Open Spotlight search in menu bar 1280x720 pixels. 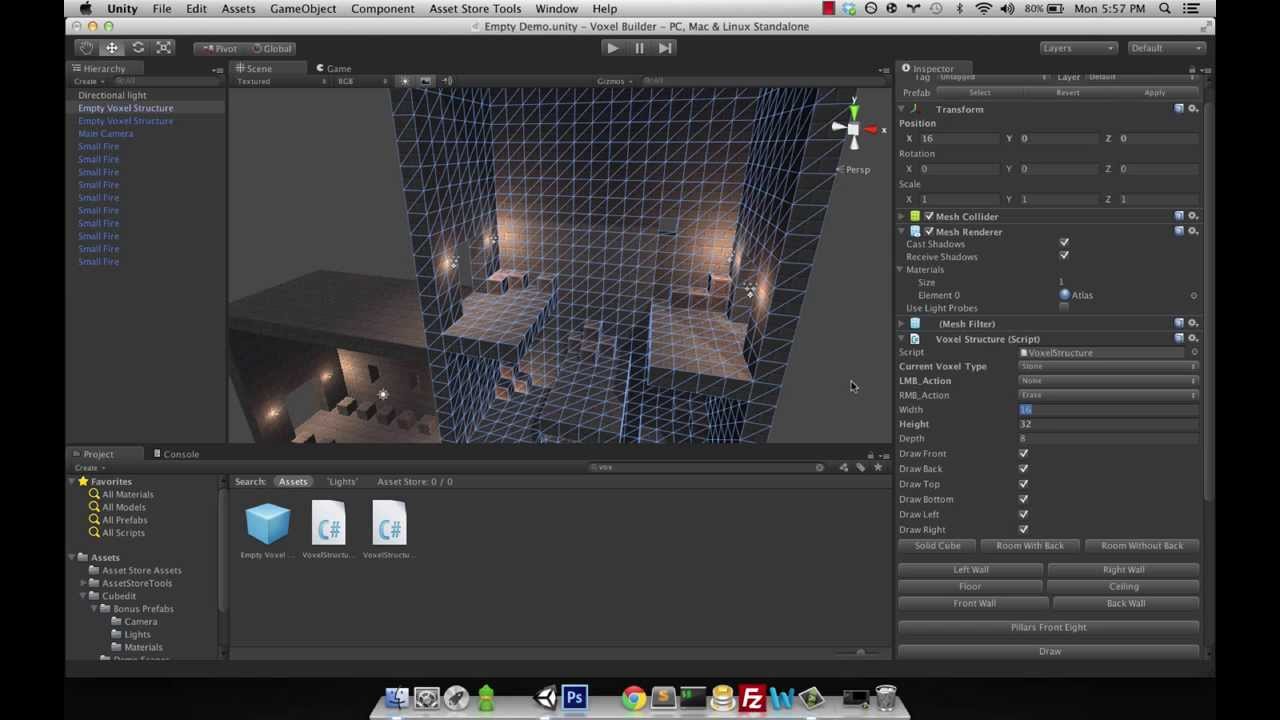coord(1165,9)
